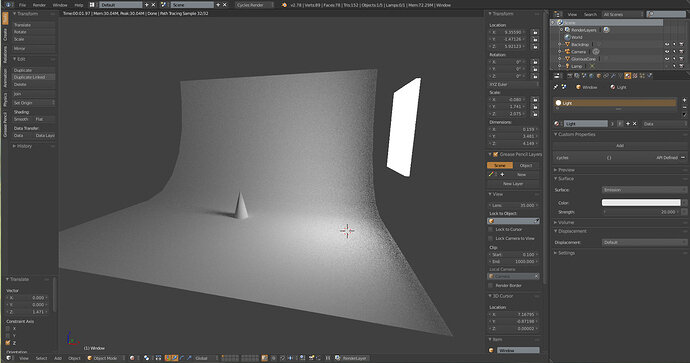The height and width of the screenshot is (363, 690).
Task: Hide the Backdrop object with eye icon
Action: pos(667,44)
